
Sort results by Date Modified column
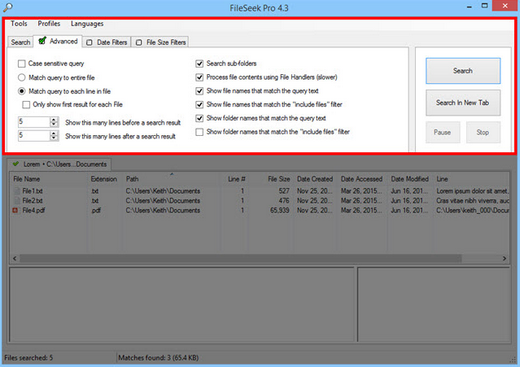(411, 179)
